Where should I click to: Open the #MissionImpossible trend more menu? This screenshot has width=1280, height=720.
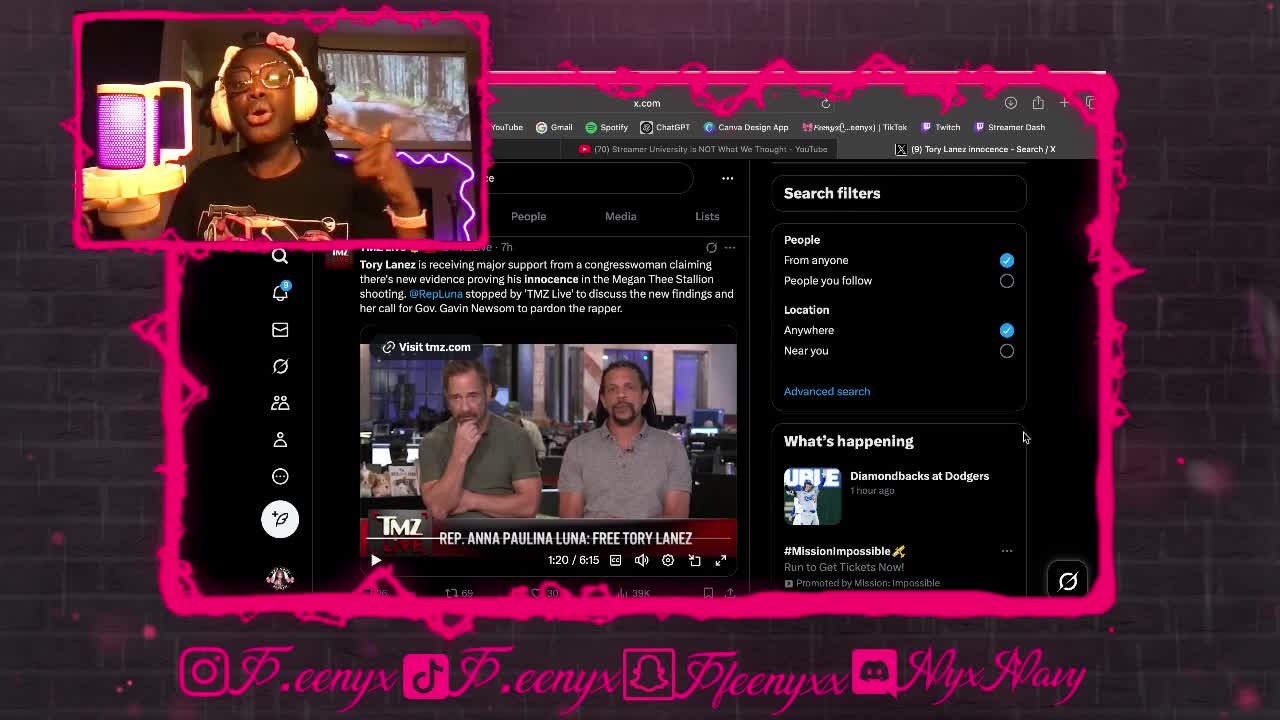(1007, 551)
